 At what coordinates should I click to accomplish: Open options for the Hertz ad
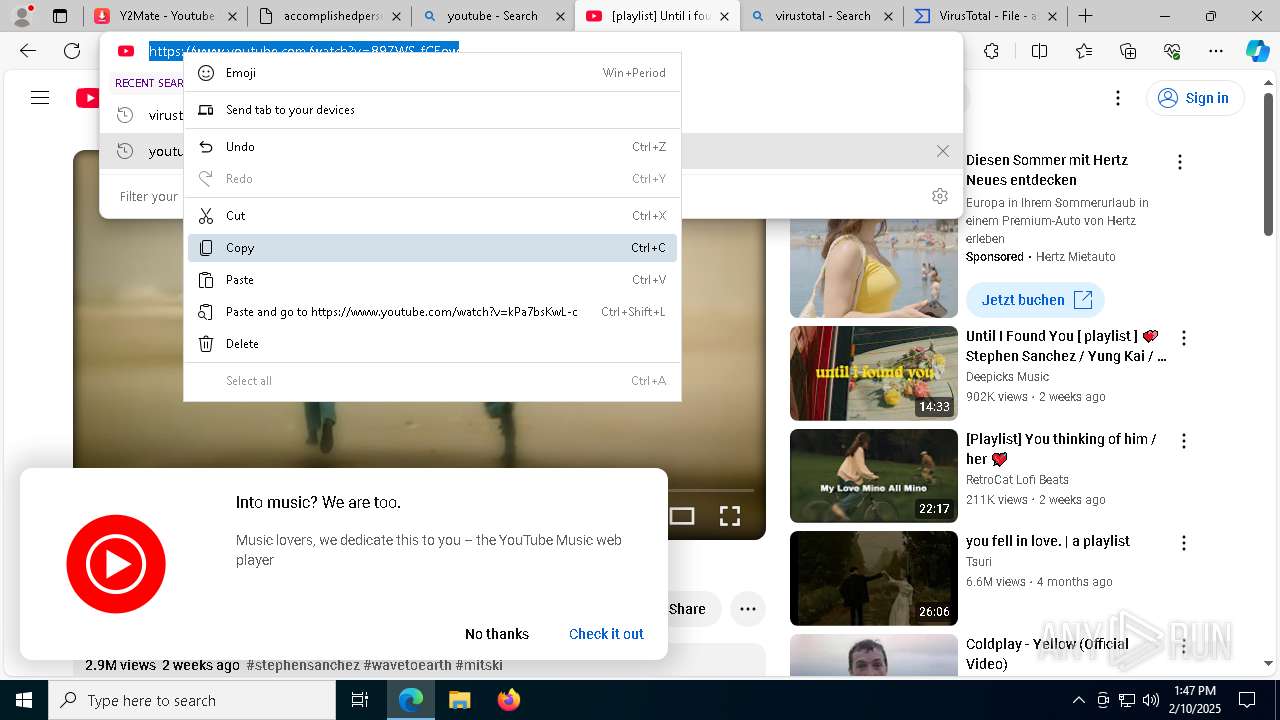tap(1180, 162)
